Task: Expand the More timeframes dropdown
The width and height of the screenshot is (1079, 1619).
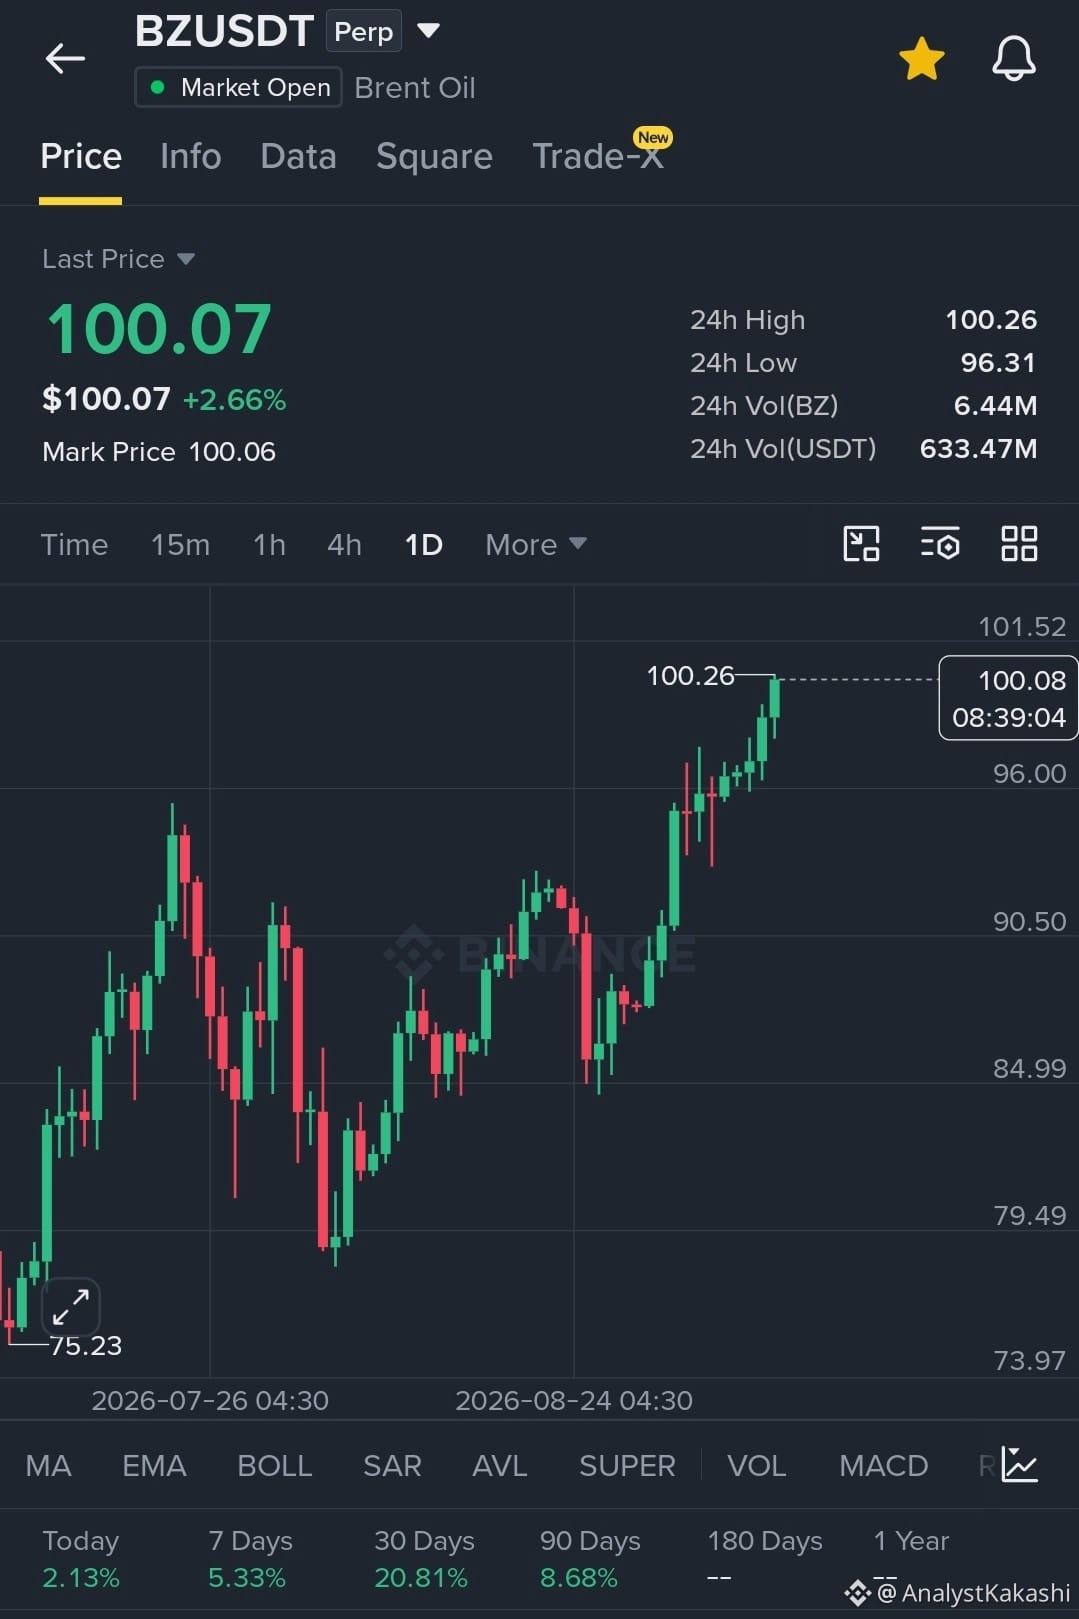Action: click(535, 544)
